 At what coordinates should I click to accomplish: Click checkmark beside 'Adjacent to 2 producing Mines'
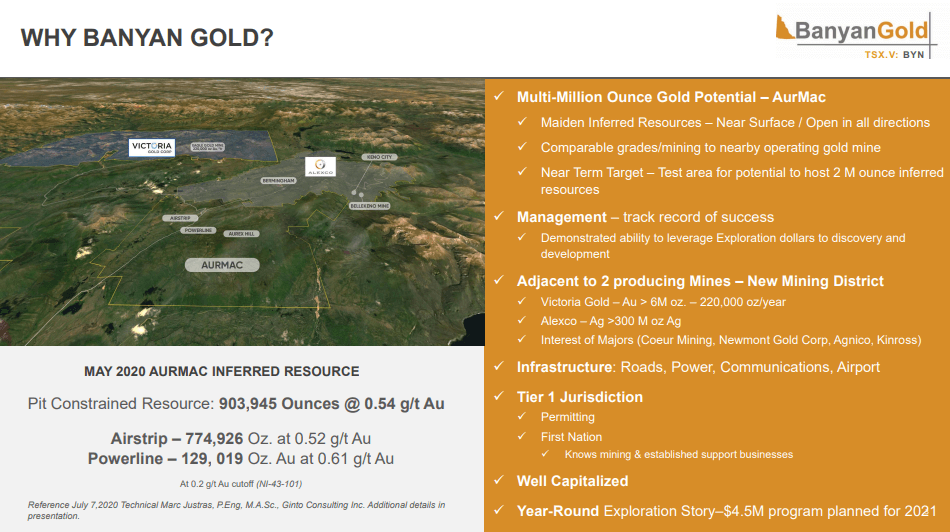[499, 280]
